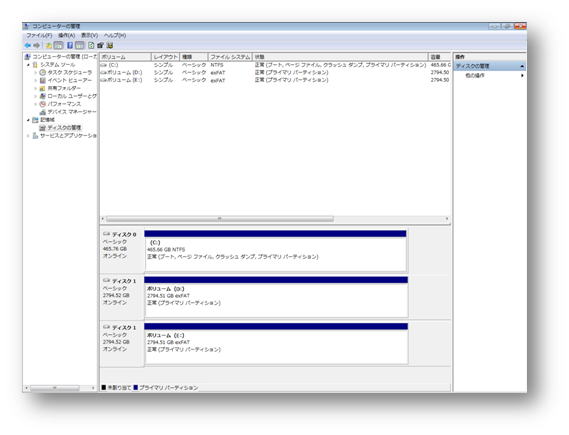This screenshot has height=435, width=569.
Task: Sort by the 状態 column header
Action: coord(340,57)
